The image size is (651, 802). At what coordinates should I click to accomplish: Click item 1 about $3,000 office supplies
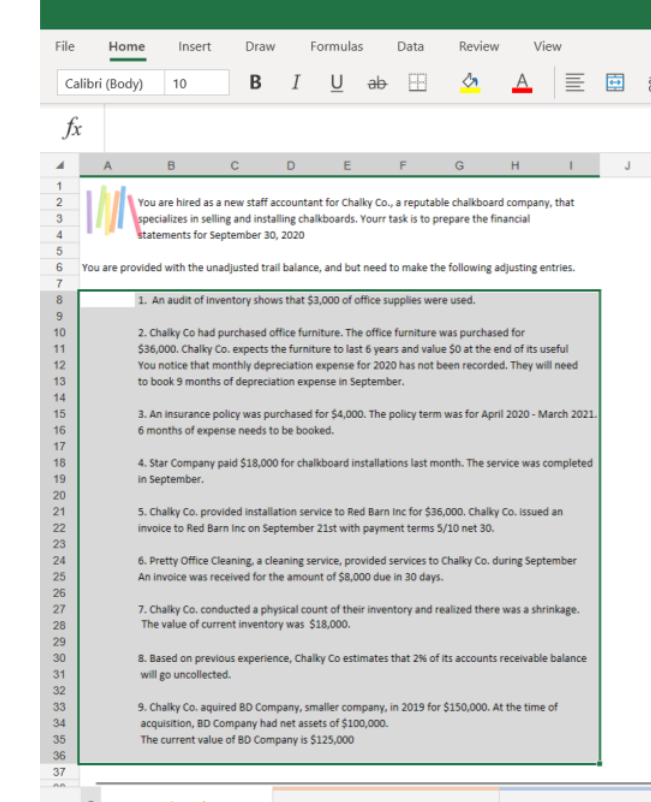pyautogui.click(x=306, y=300)
